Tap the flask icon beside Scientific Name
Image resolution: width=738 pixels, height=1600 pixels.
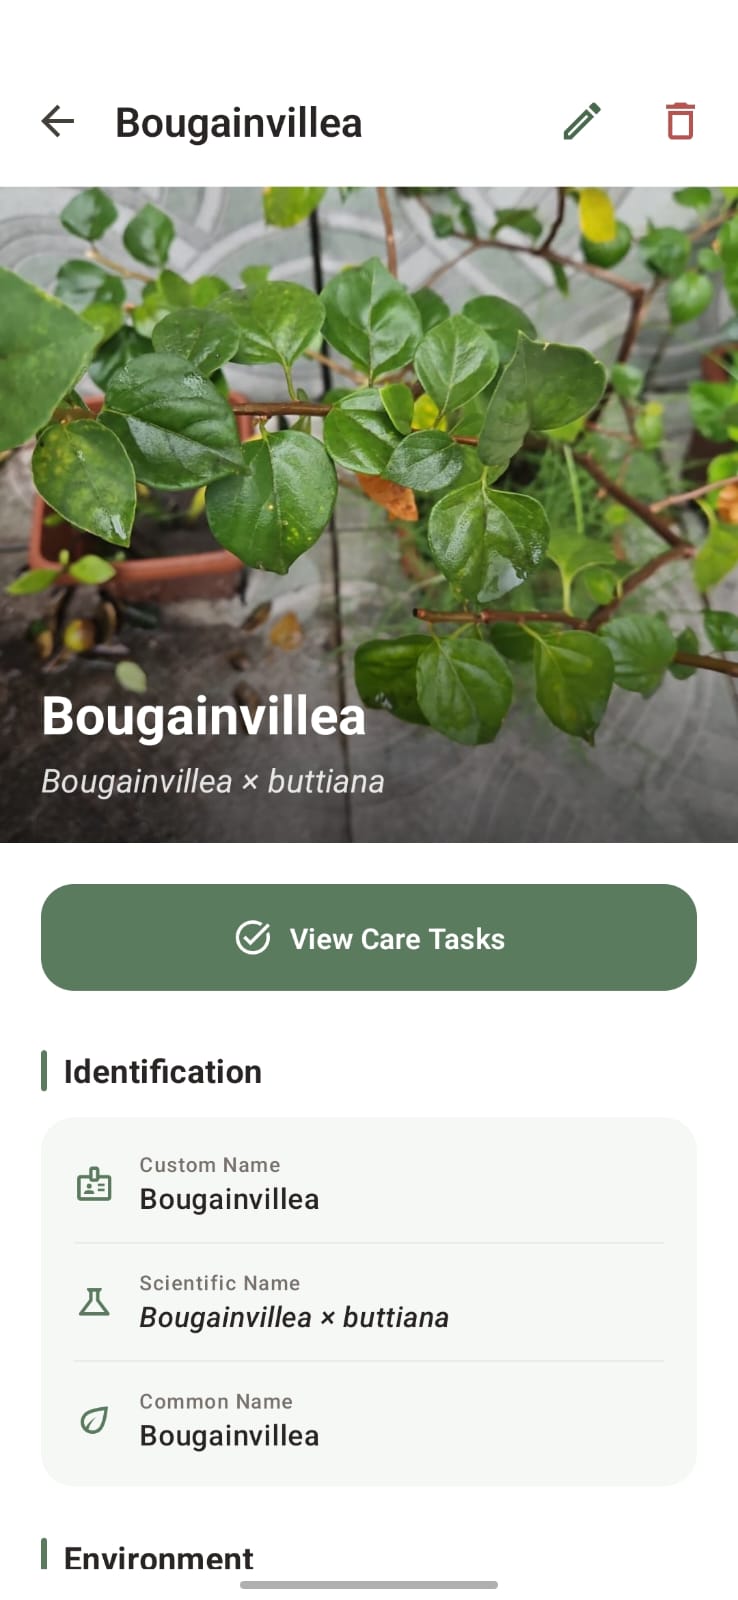click(x=94, y=1302)
